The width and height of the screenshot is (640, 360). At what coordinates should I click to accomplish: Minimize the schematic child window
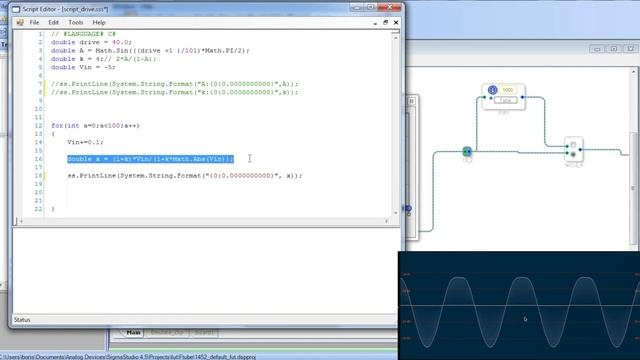tap(597, 49)
